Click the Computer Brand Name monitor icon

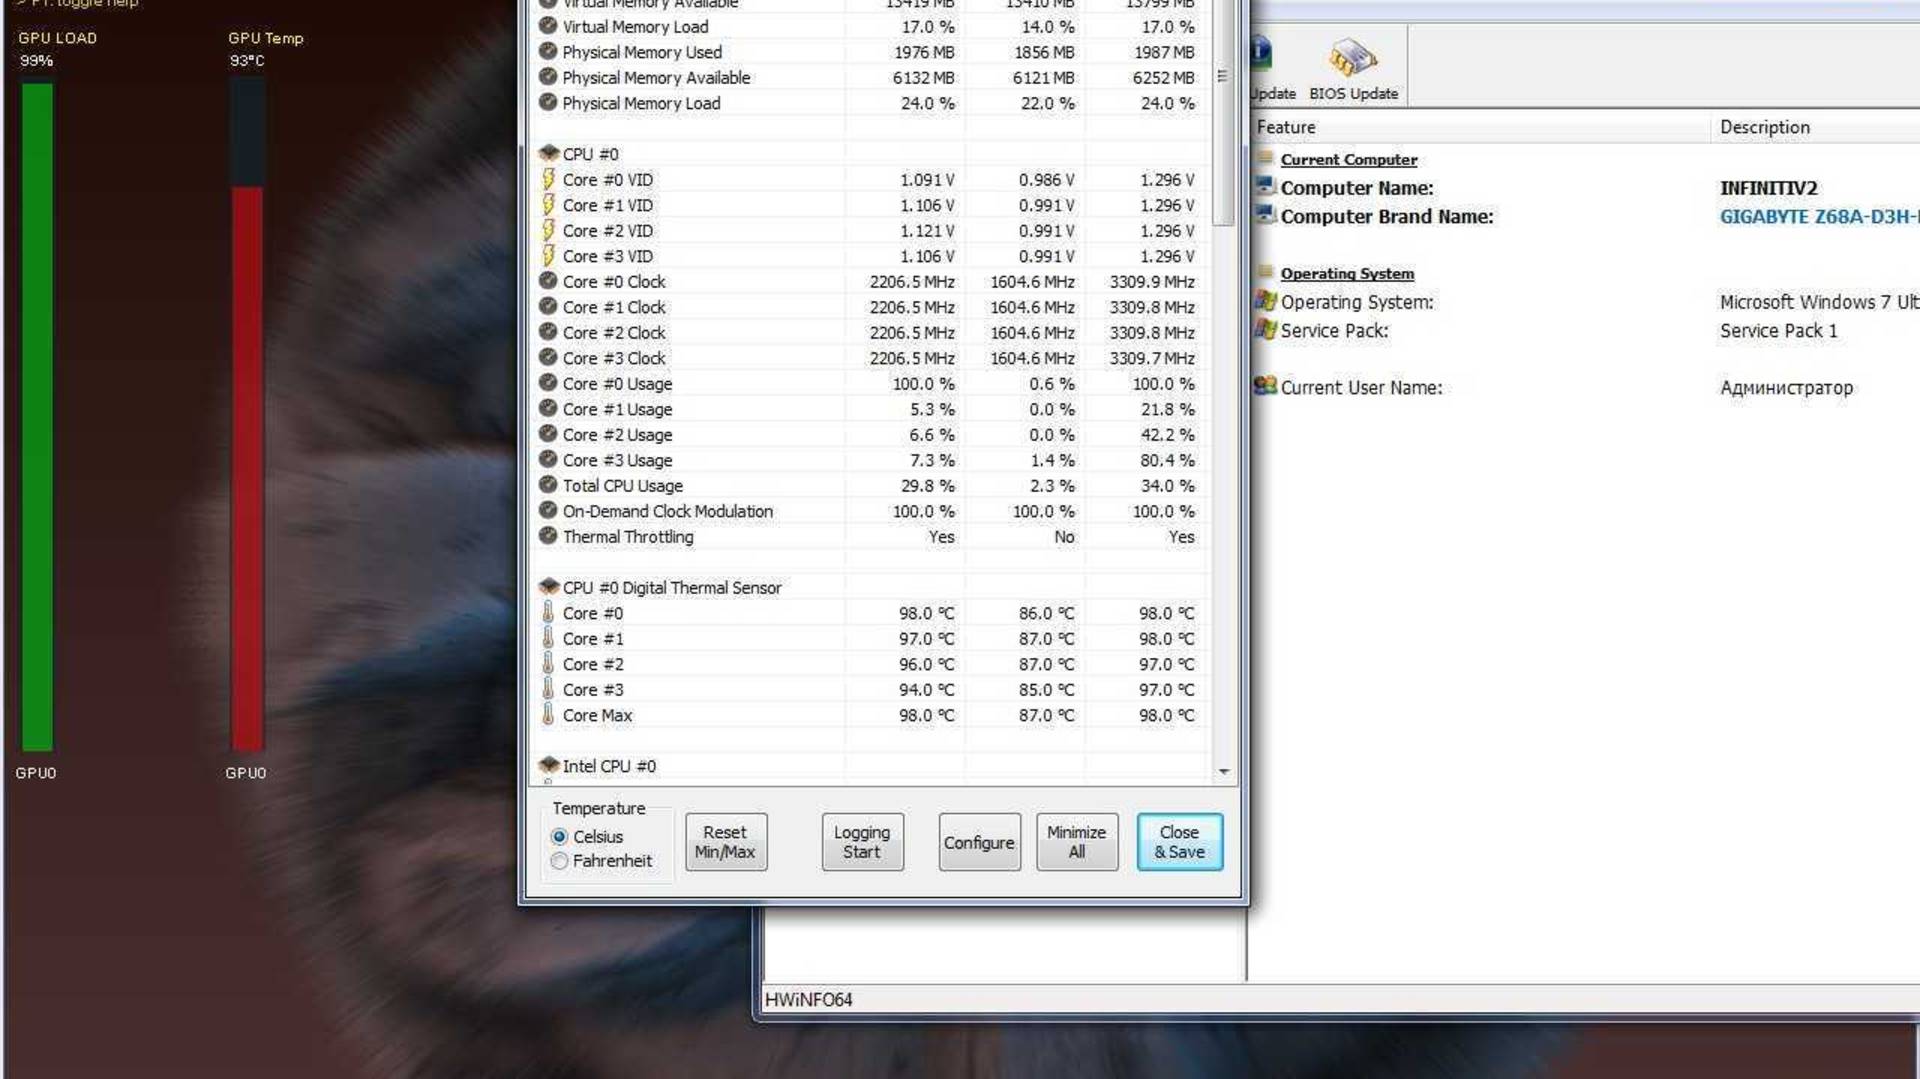tap(1266, 215)
